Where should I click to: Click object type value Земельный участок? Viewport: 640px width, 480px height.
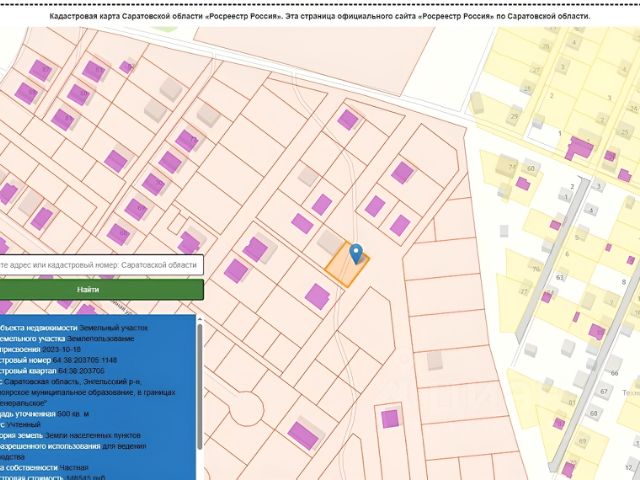pos(113,328)
